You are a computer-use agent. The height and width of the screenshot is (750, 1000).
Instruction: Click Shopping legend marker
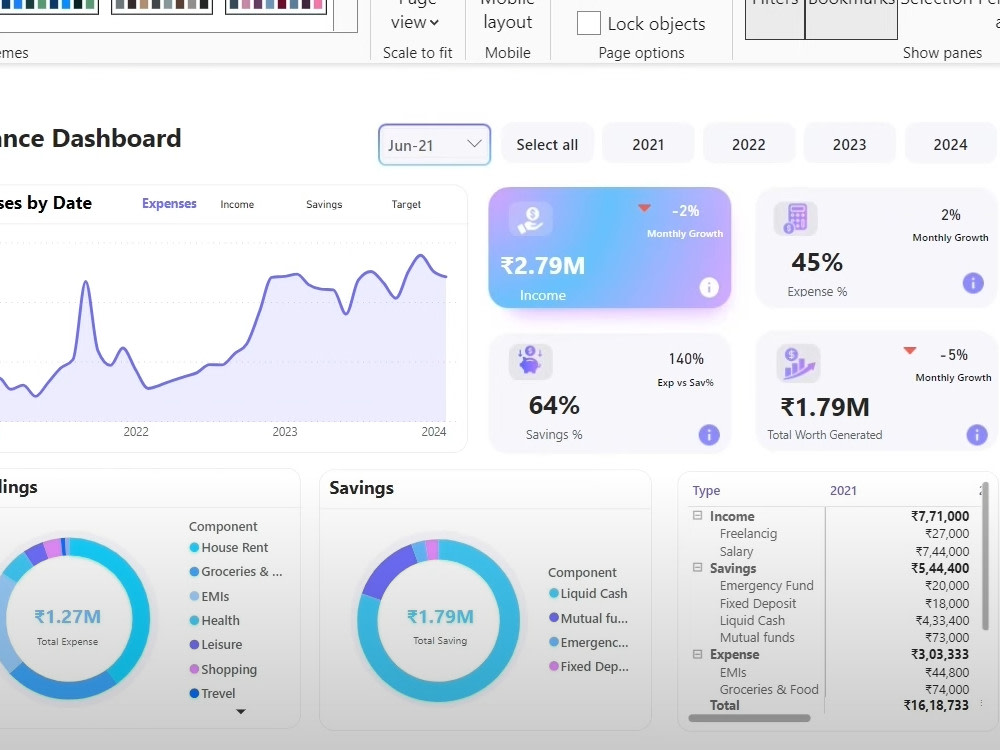click(195, 669)
